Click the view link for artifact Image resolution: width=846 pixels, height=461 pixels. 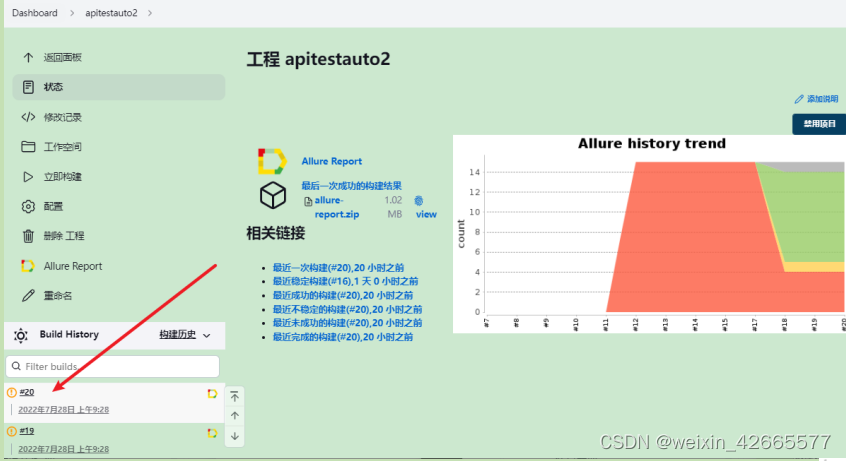[426, 214]
